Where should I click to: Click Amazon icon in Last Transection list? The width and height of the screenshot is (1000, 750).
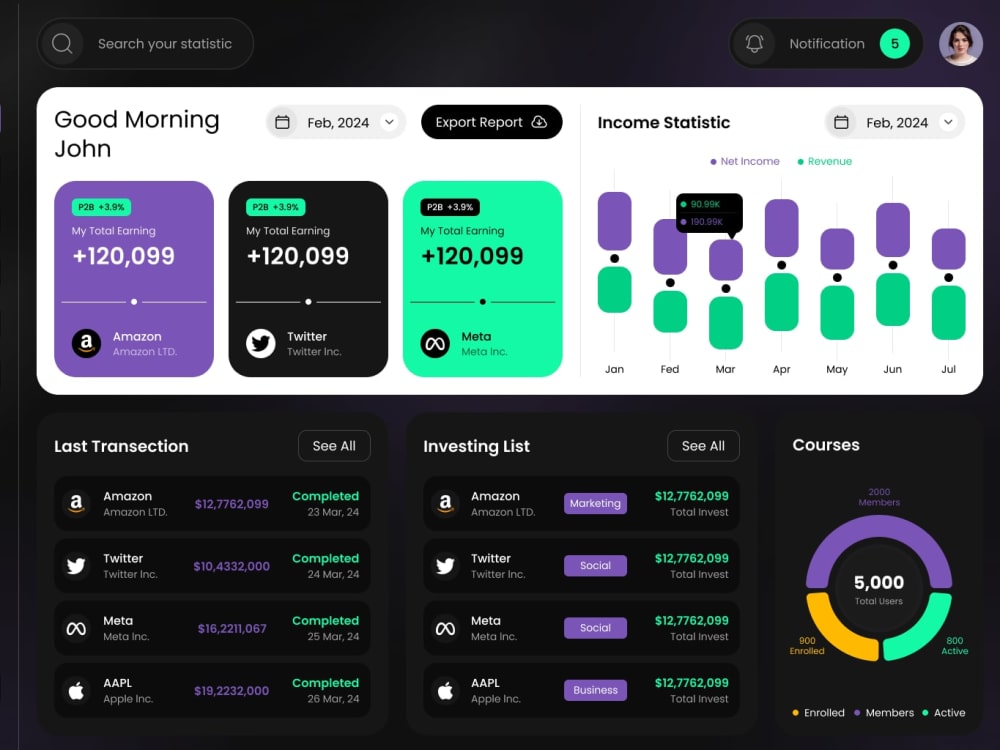[x=77, y=503]
